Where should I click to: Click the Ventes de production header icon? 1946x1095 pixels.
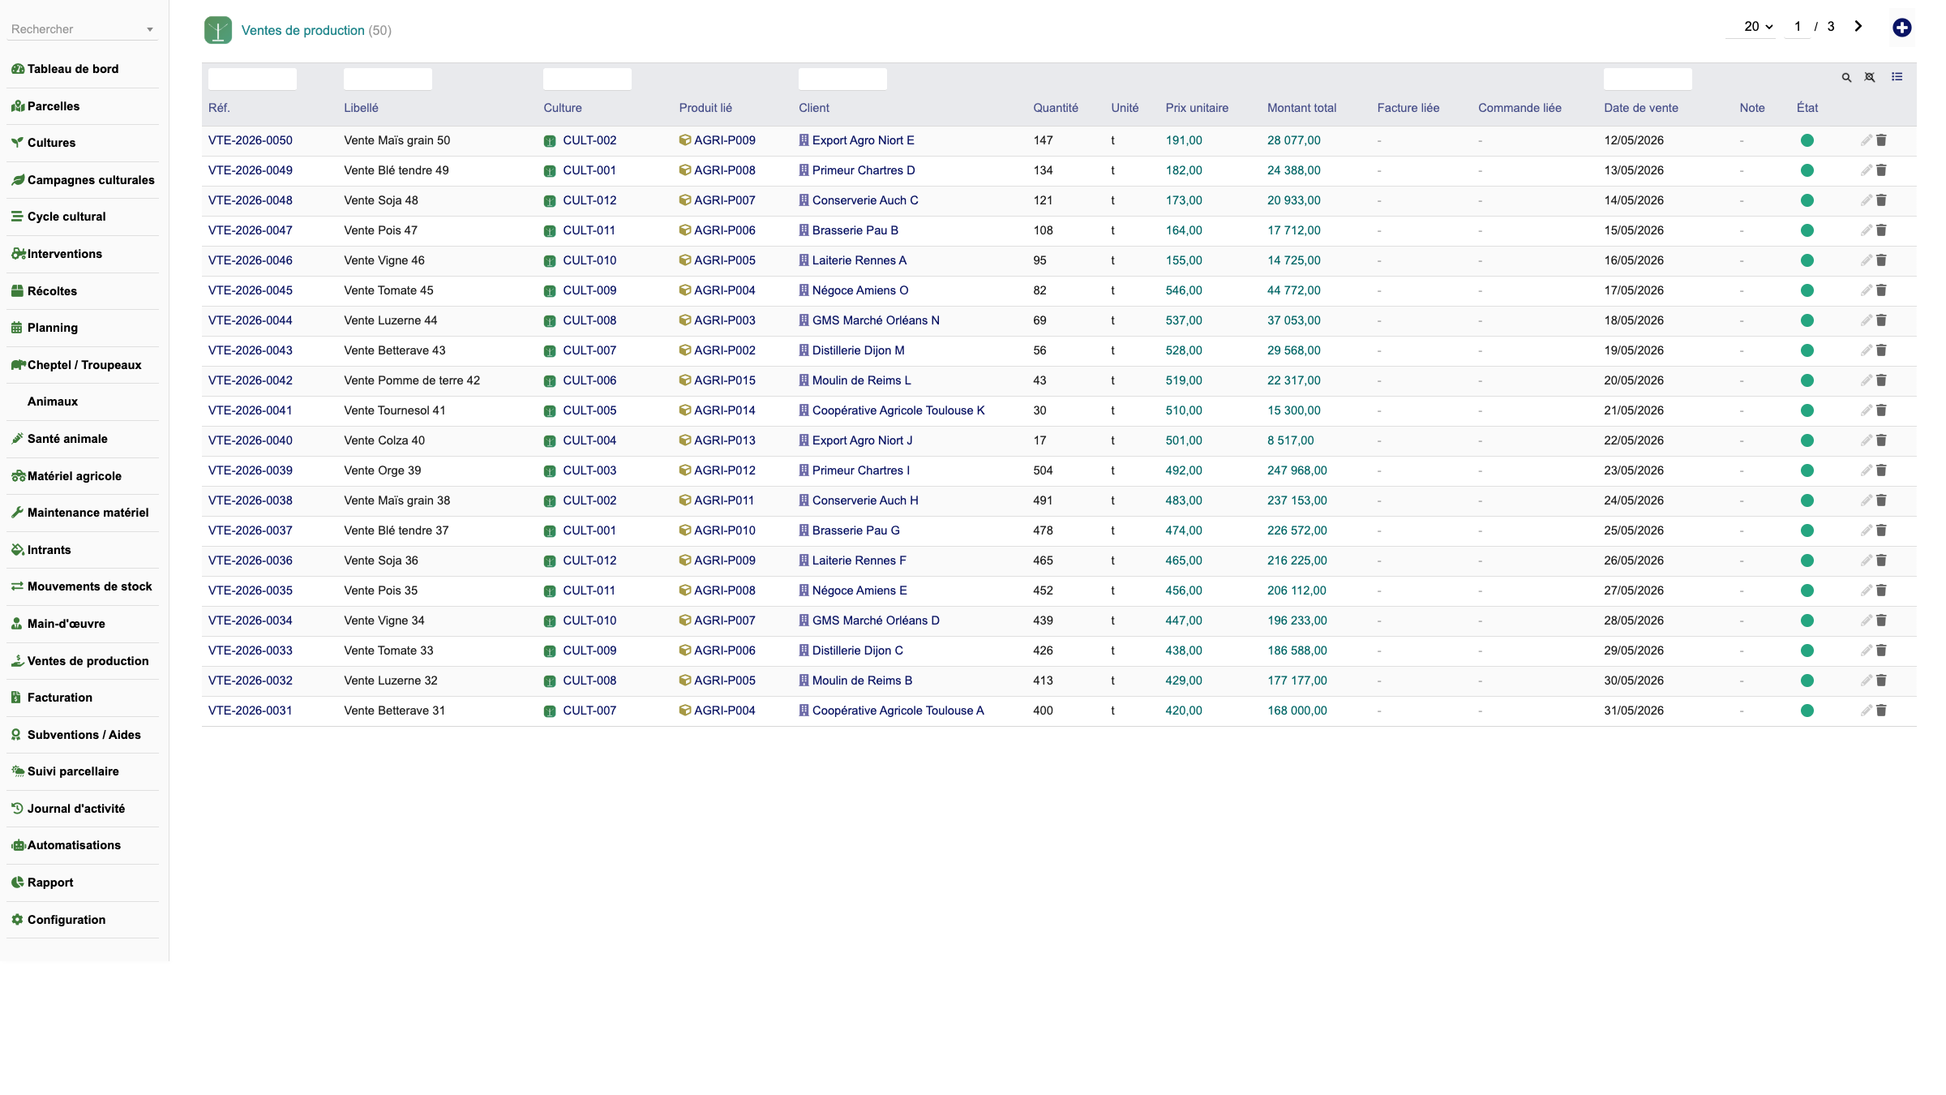click(x=218, y=30)
